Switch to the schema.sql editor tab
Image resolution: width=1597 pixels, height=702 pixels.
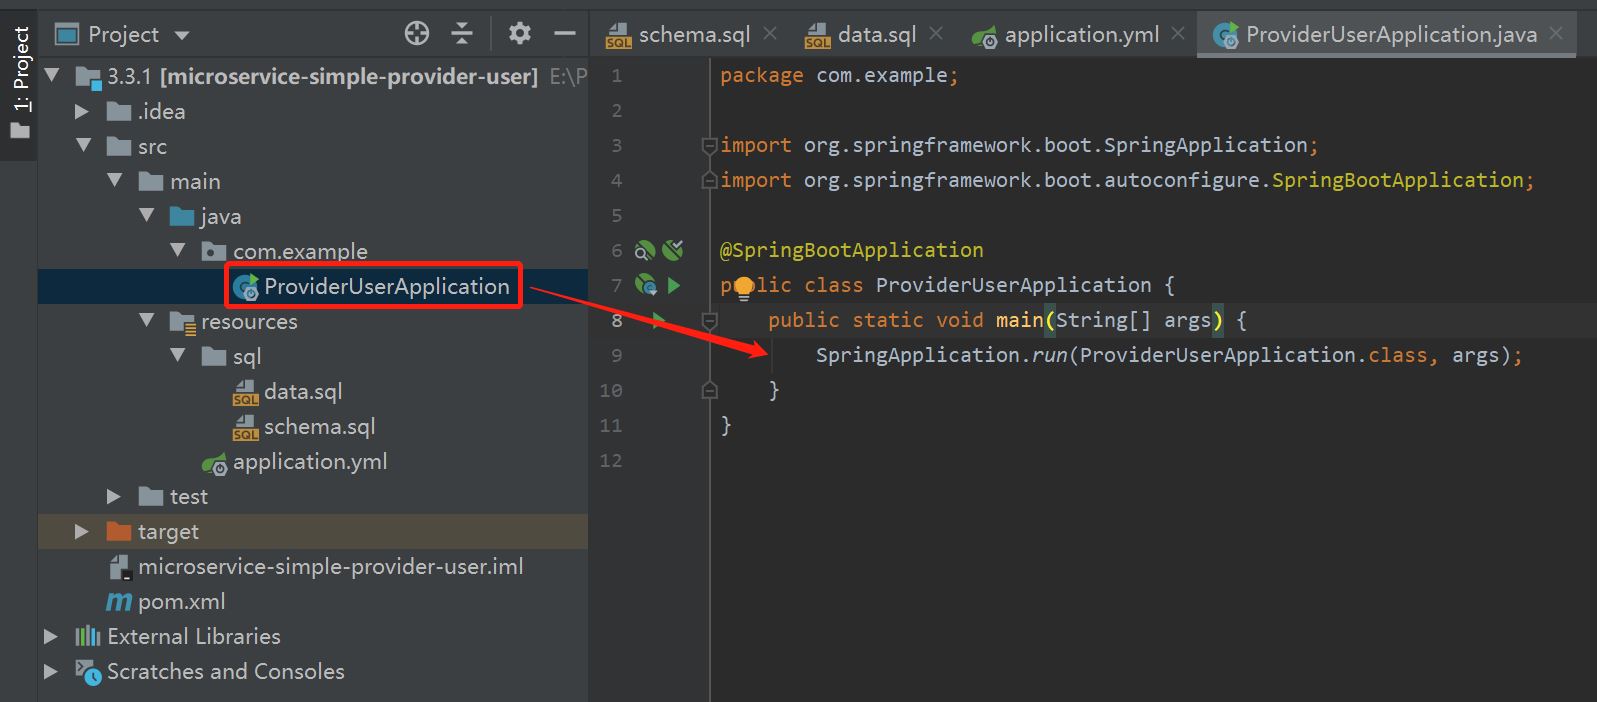coord(693,35)
